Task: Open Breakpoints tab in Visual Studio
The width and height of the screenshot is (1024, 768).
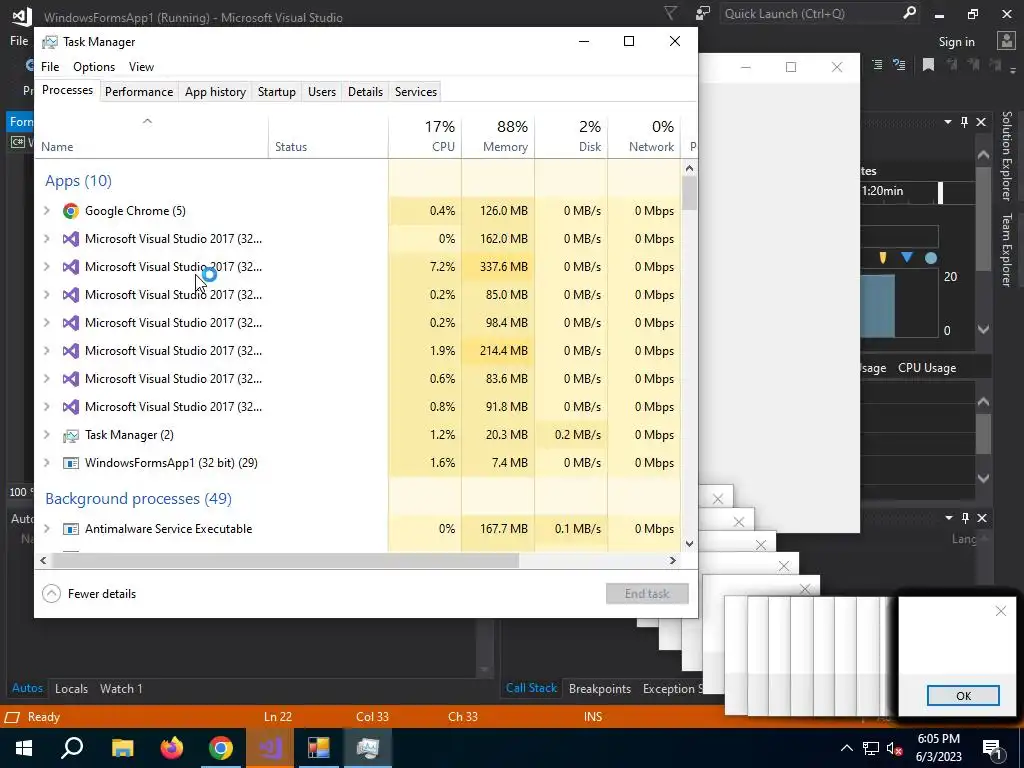Action: click(x=600, y=689)
